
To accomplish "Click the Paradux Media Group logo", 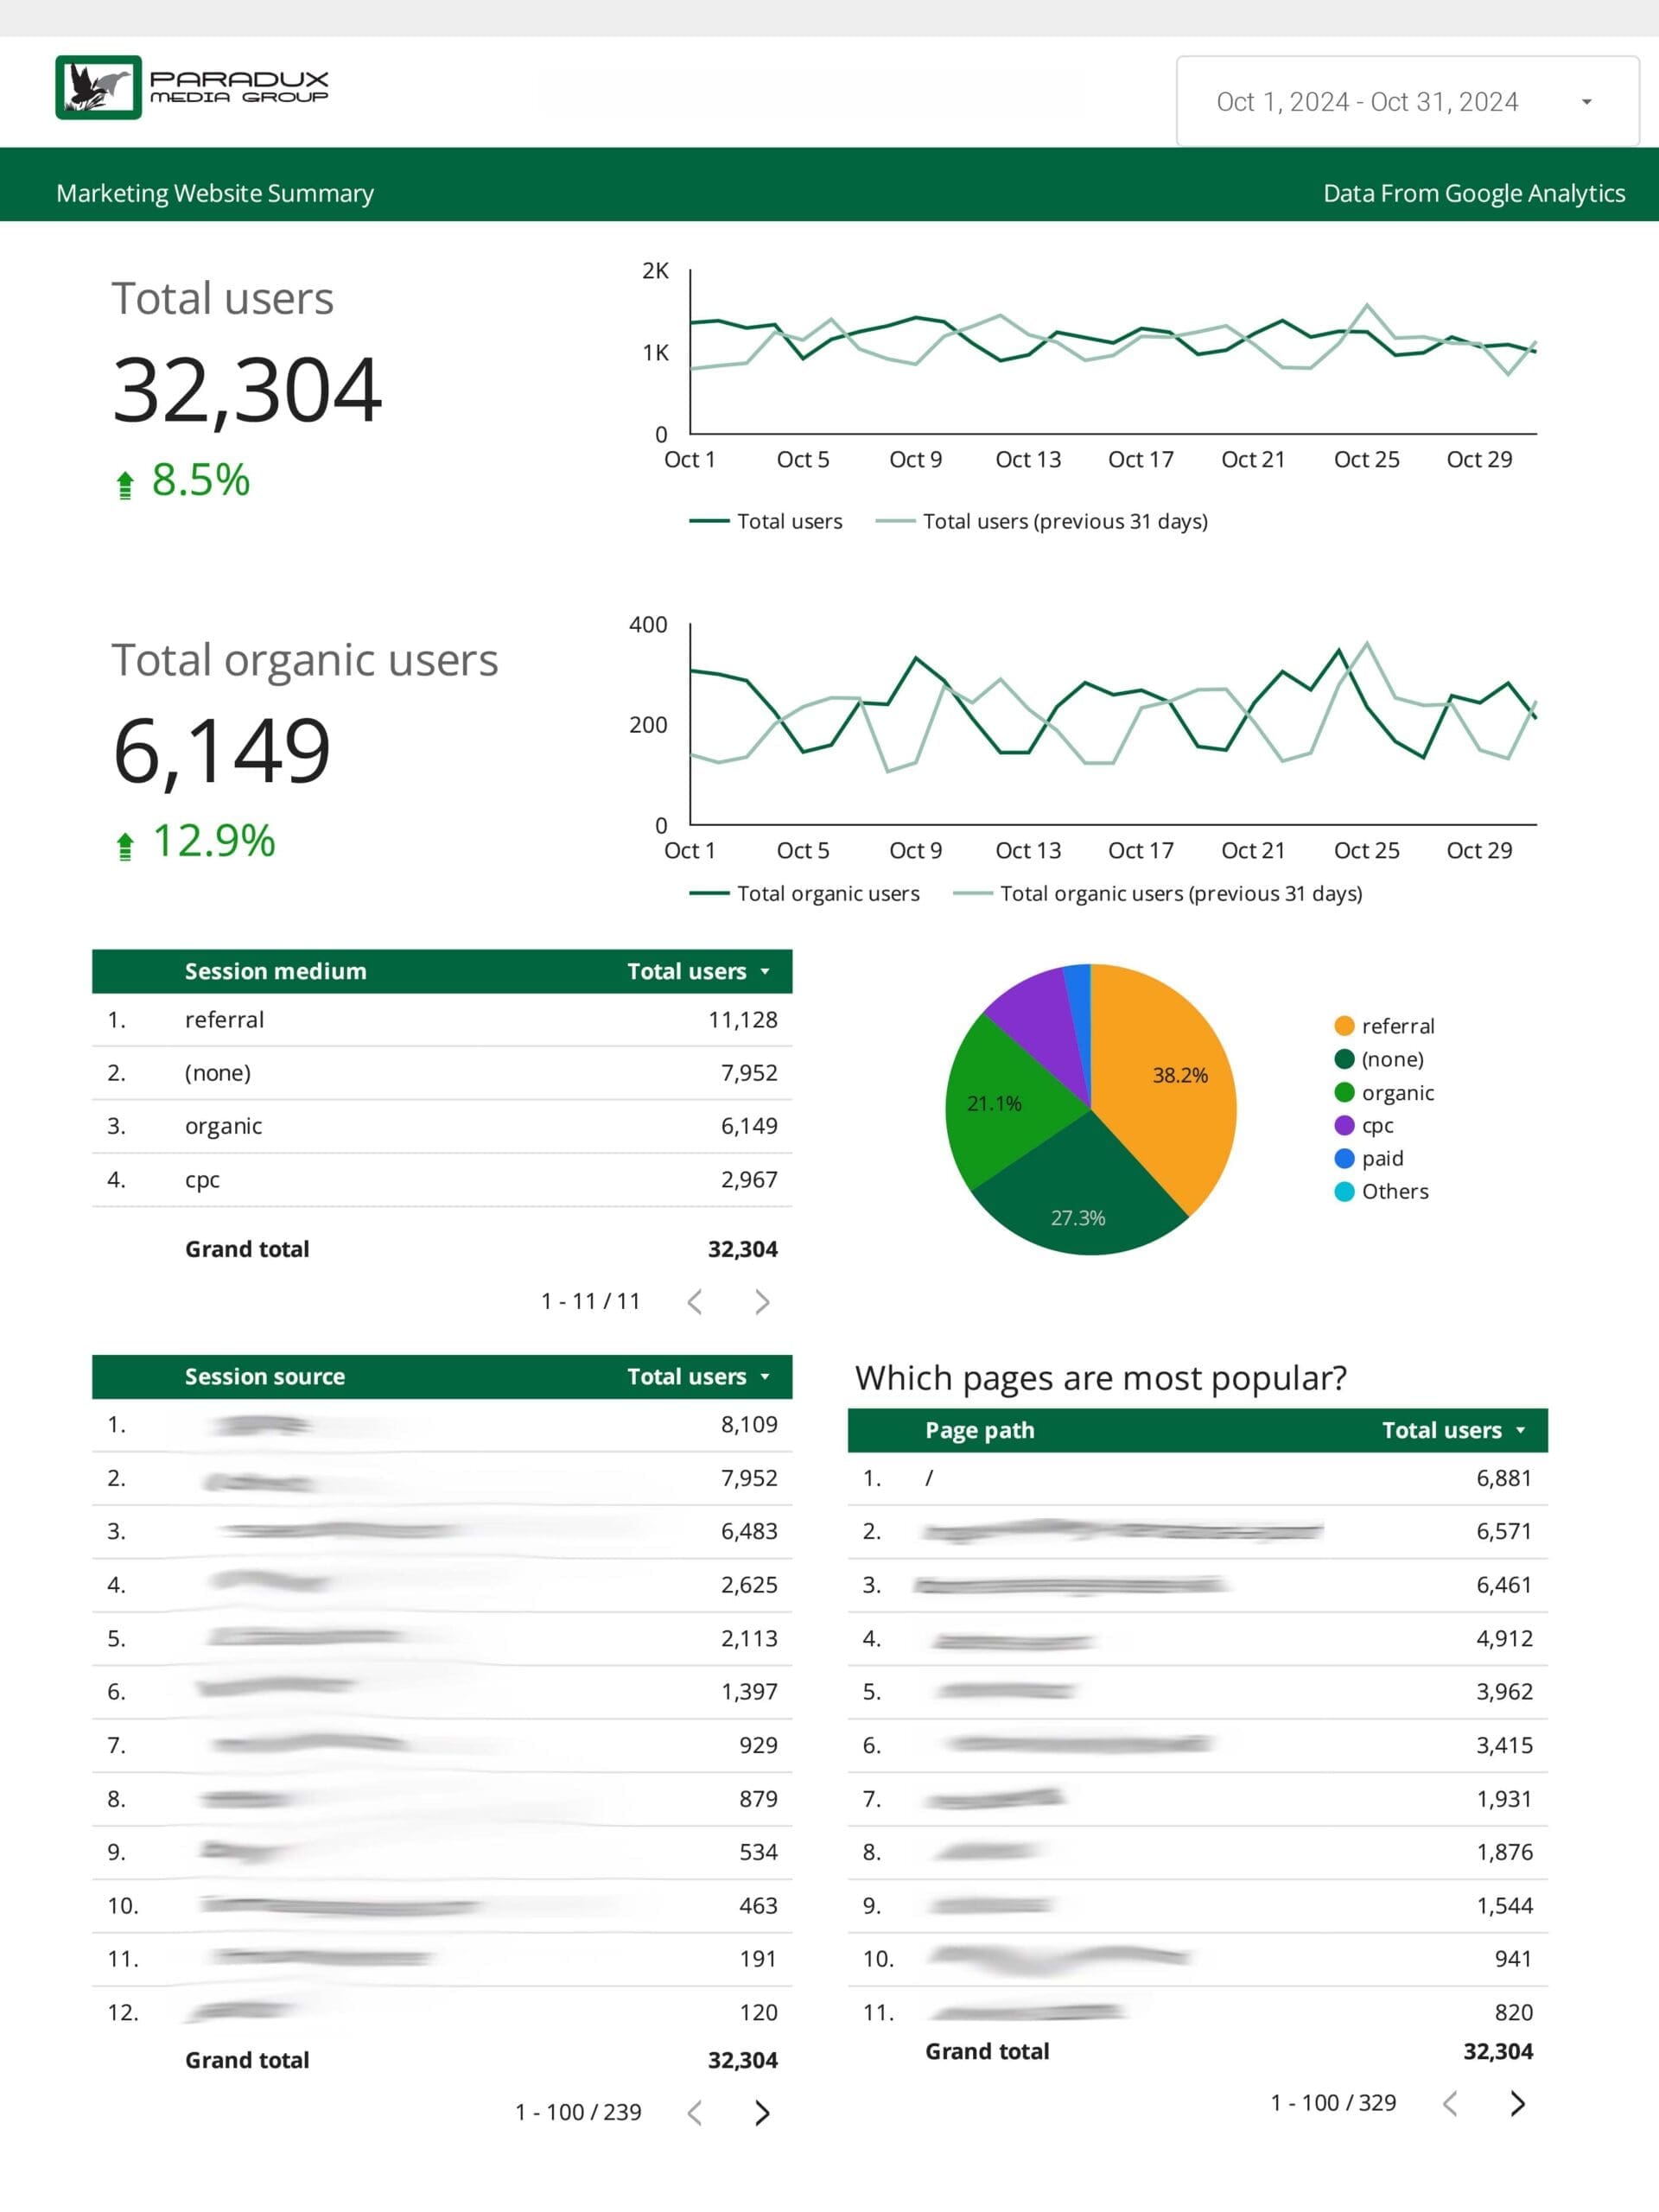I will [x=192, y=87].
